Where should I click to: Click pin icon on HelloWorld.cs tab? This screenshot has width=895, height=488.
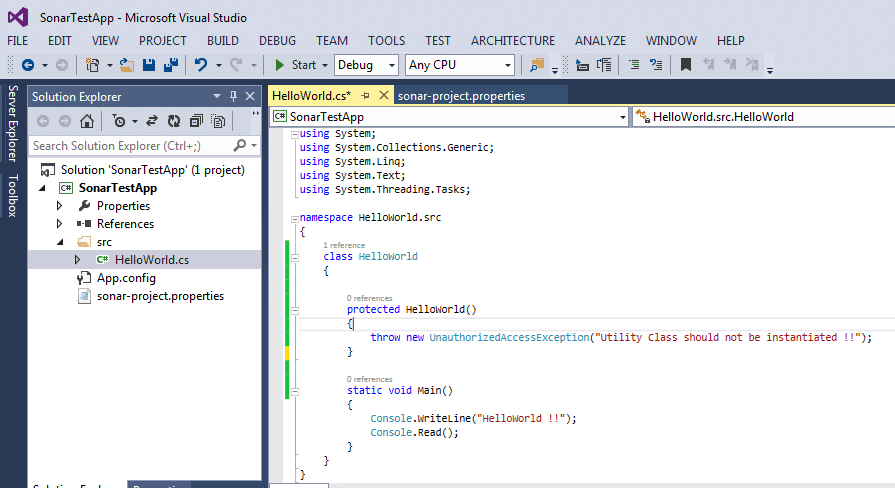tap(365, 95)
